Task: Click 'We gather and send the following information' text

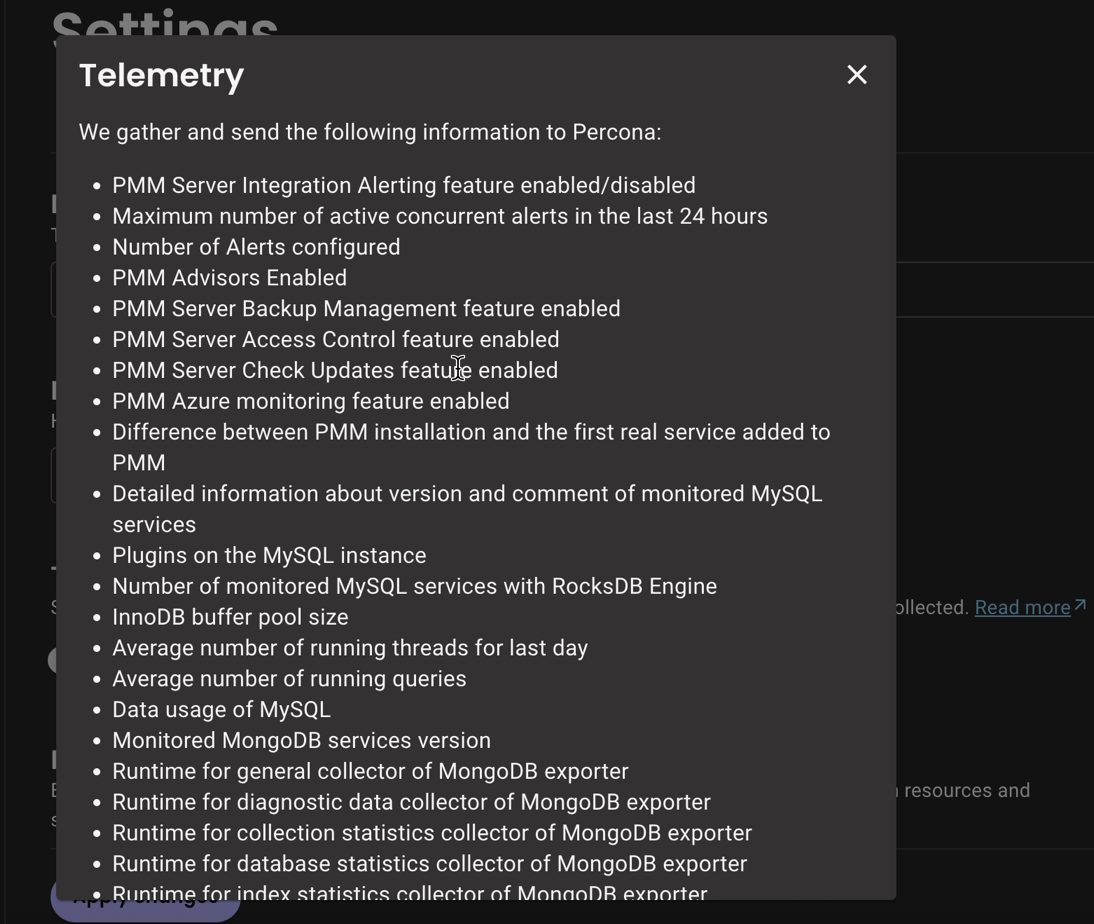Action: (370, 132)
